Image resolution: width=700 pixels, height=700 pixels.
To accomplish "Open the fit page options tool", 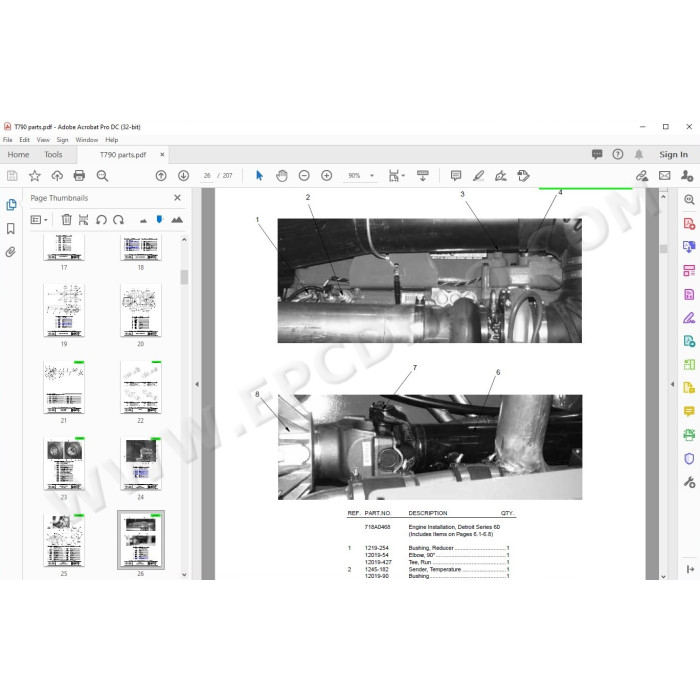I will pos(396,176).
